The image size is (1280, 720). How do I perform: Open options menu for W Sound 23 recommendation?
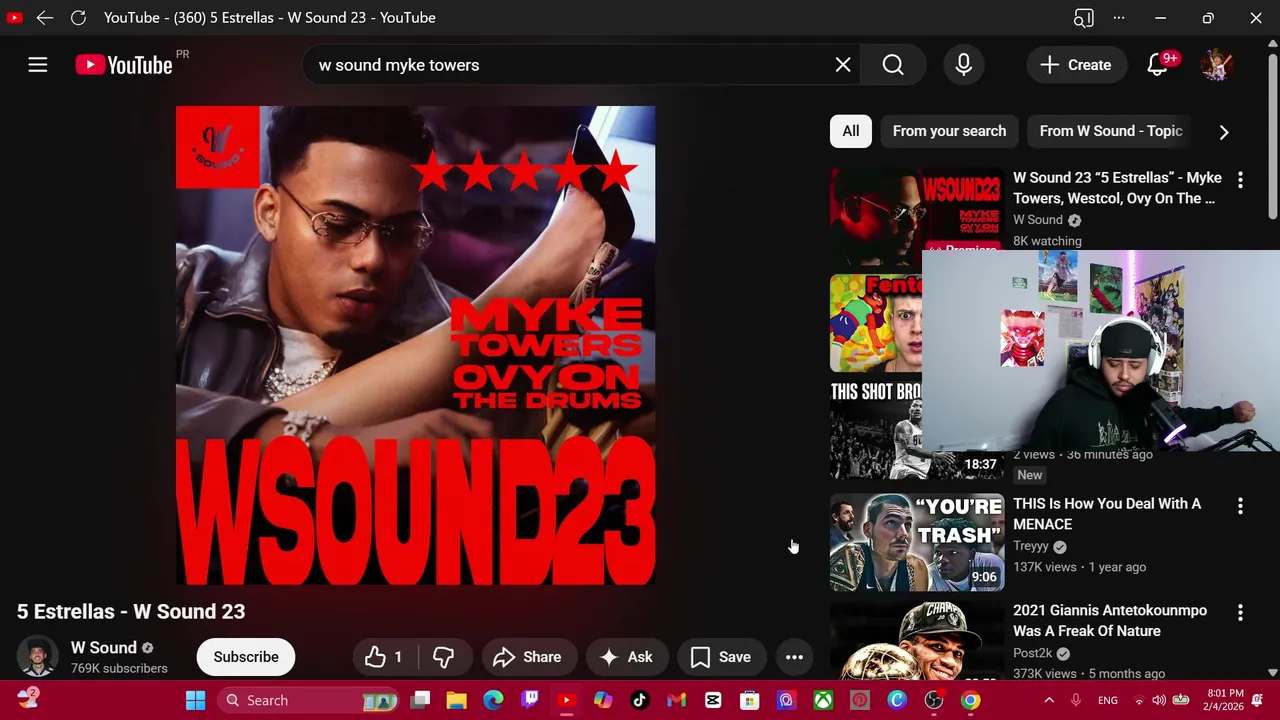coord(1240,180)
